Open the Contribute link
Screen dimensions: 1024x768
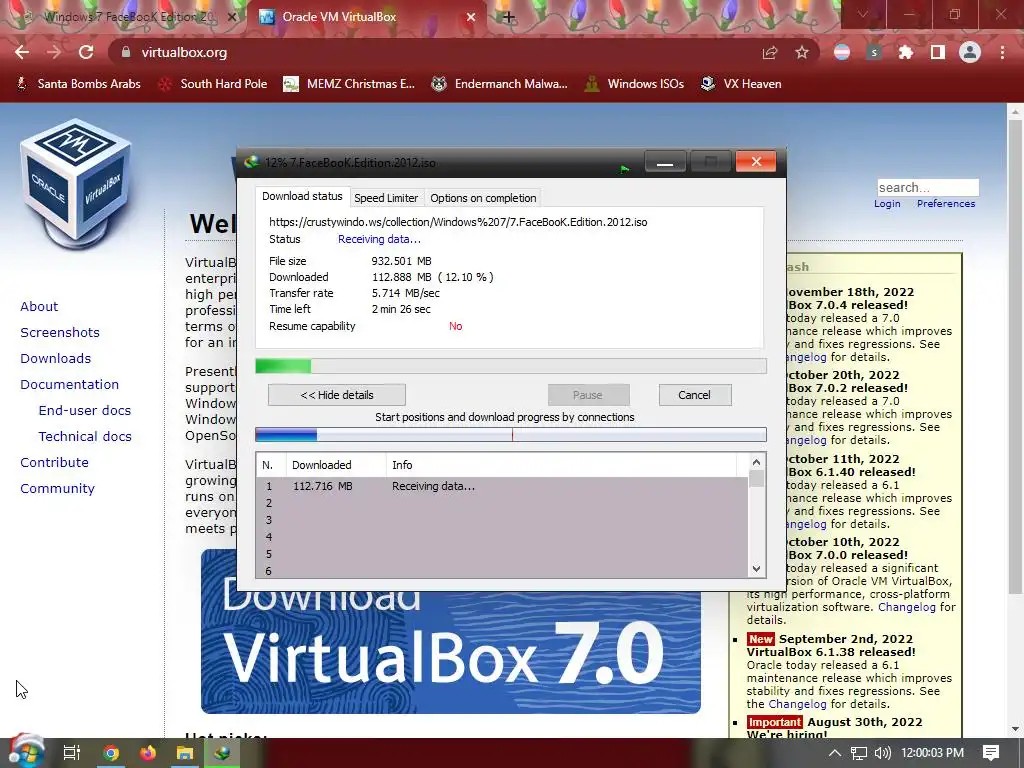[x=54, y=462]
